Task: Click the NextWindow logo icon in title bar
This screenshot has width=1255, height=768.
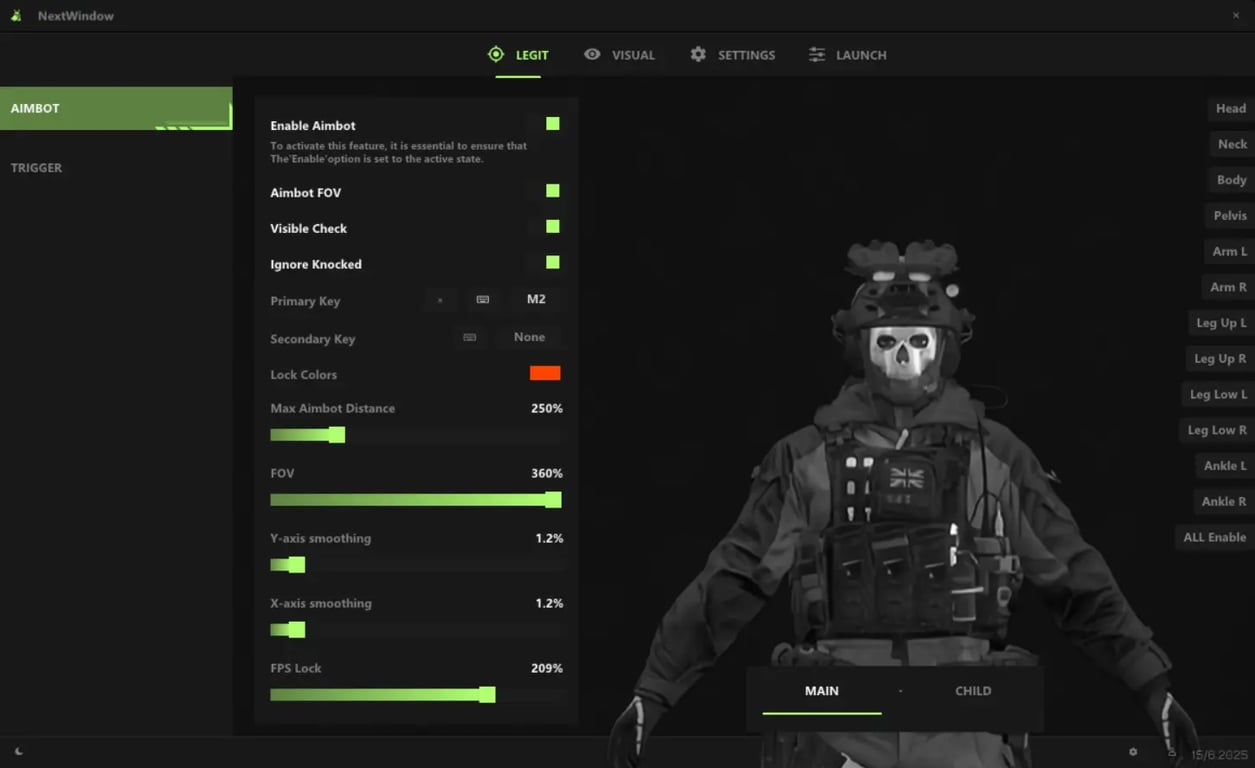Action: pos(16,15)
